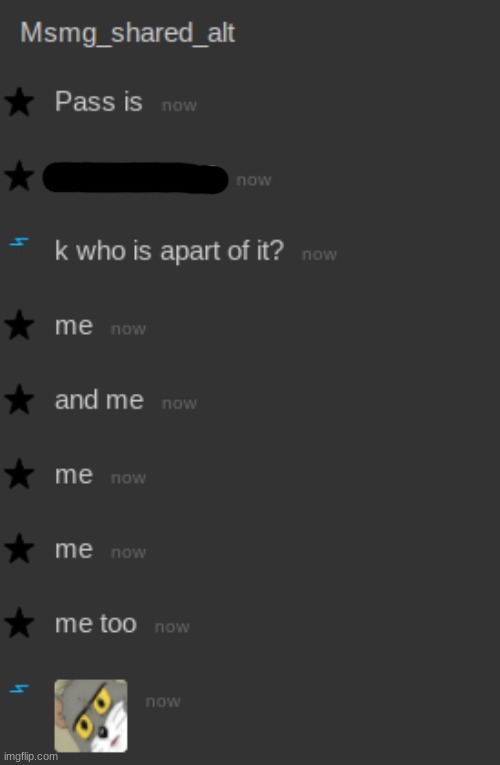Click the blue lightning icon beside 'k who is apart of it?'
The width and height of the screenshot is (500, 765).
(x=19, y=242)
